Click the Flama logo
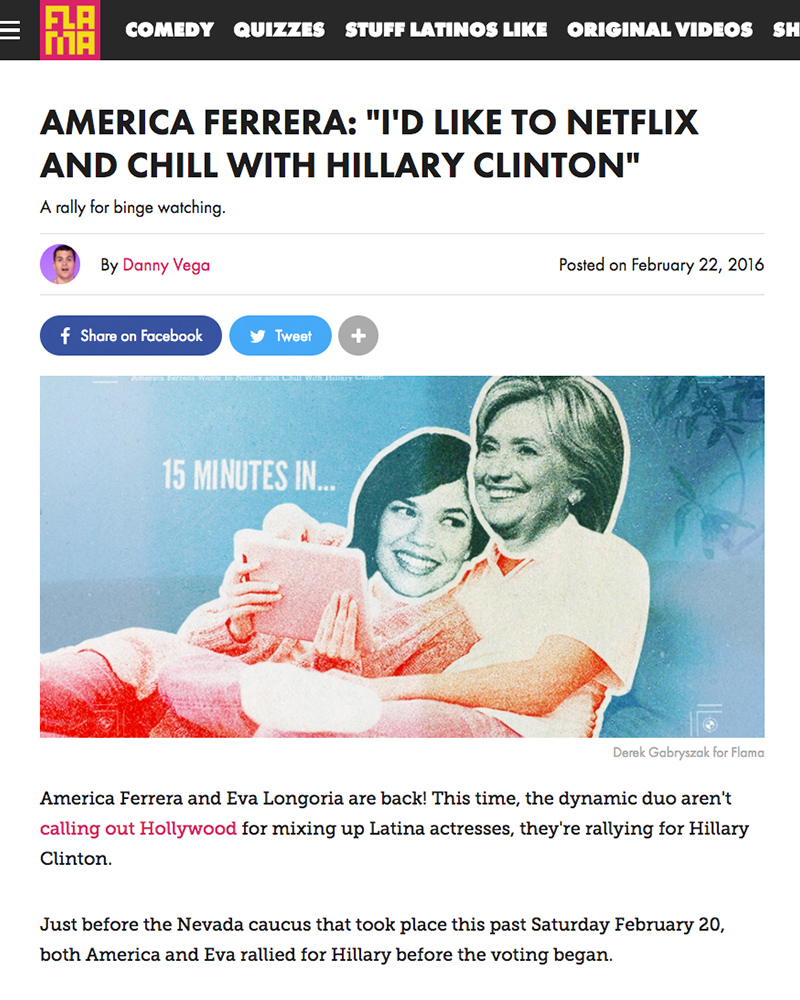The image size is (800, 1000). (70, 30)
